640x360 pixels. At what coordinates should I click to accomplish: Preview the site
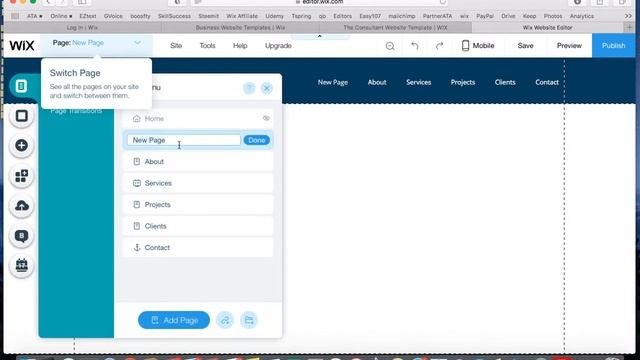pyautogui.click(x=569, y=46)
